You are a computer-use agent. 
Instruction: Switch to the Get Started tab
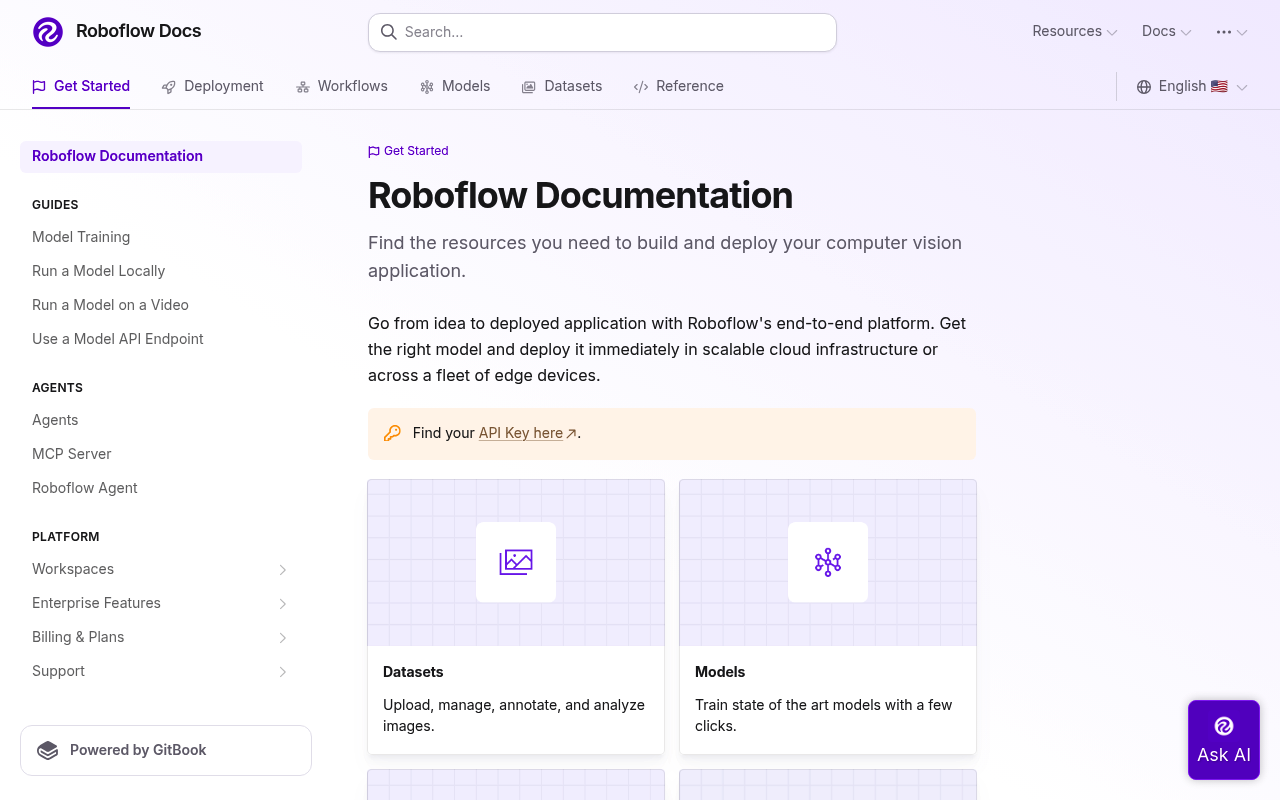[81, 87]
